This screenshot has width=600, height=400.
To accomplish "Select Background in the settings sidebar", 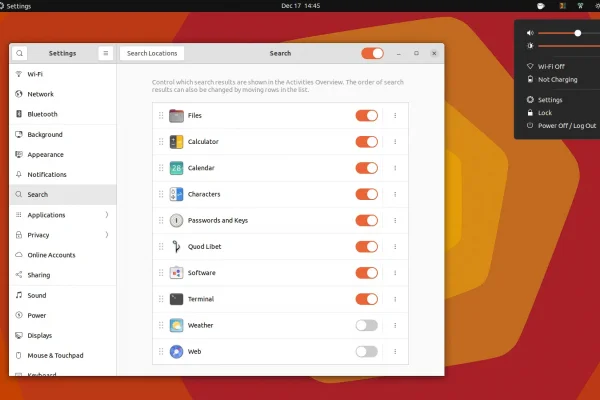I will (63, 134).
